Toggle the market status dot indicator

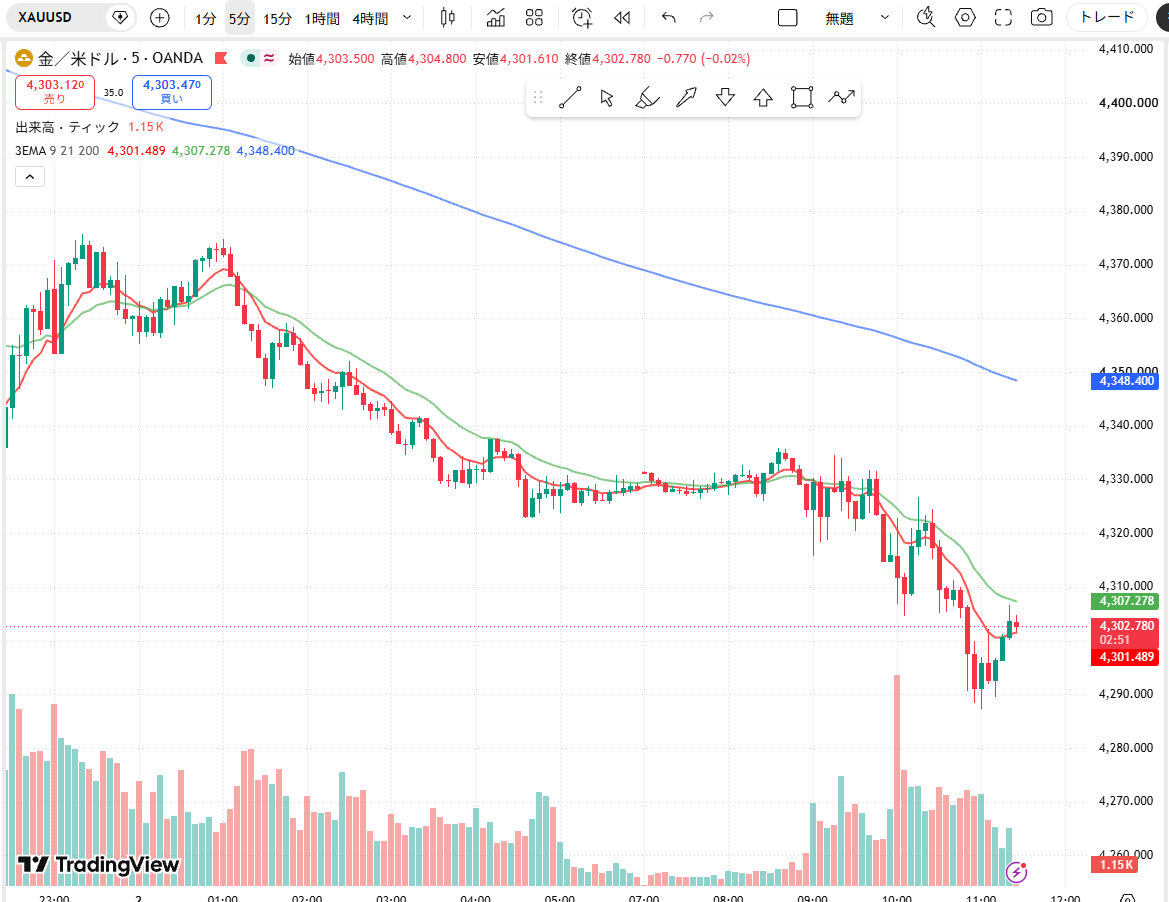(x=251, y=58)
